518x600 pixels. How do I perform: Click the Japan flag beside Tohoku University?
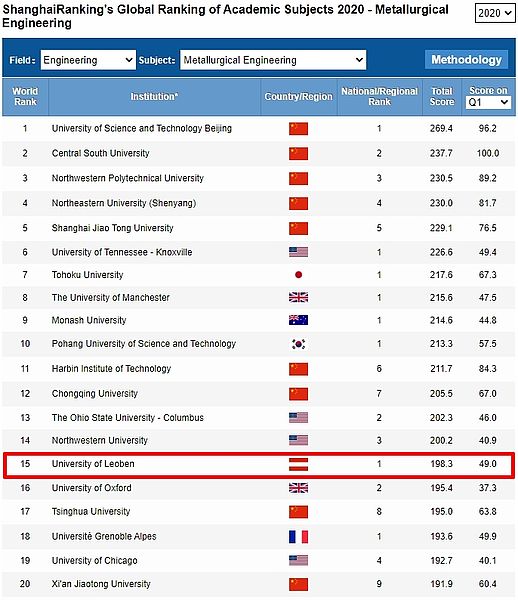298,275
